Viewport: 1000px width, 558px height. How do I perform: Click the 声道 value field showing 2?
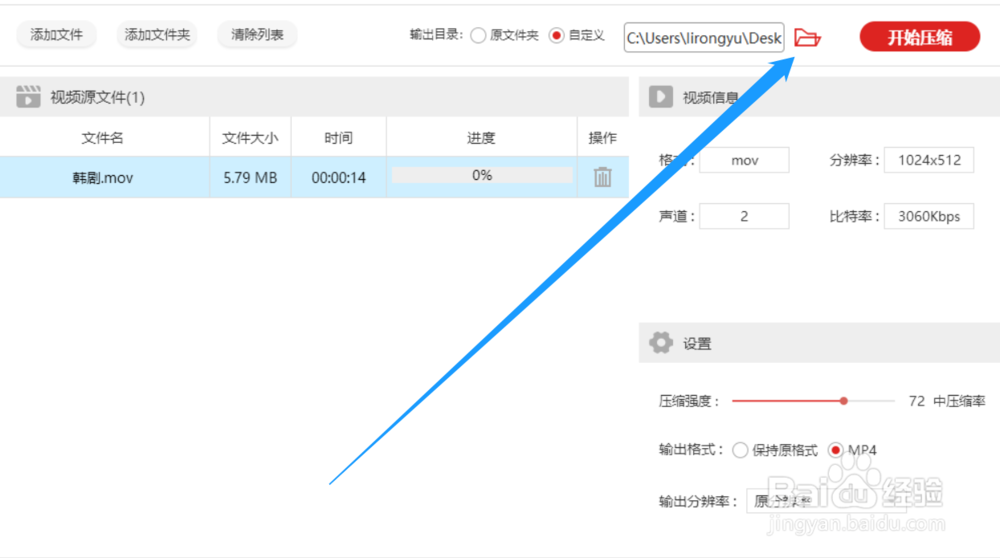[744, 216]
